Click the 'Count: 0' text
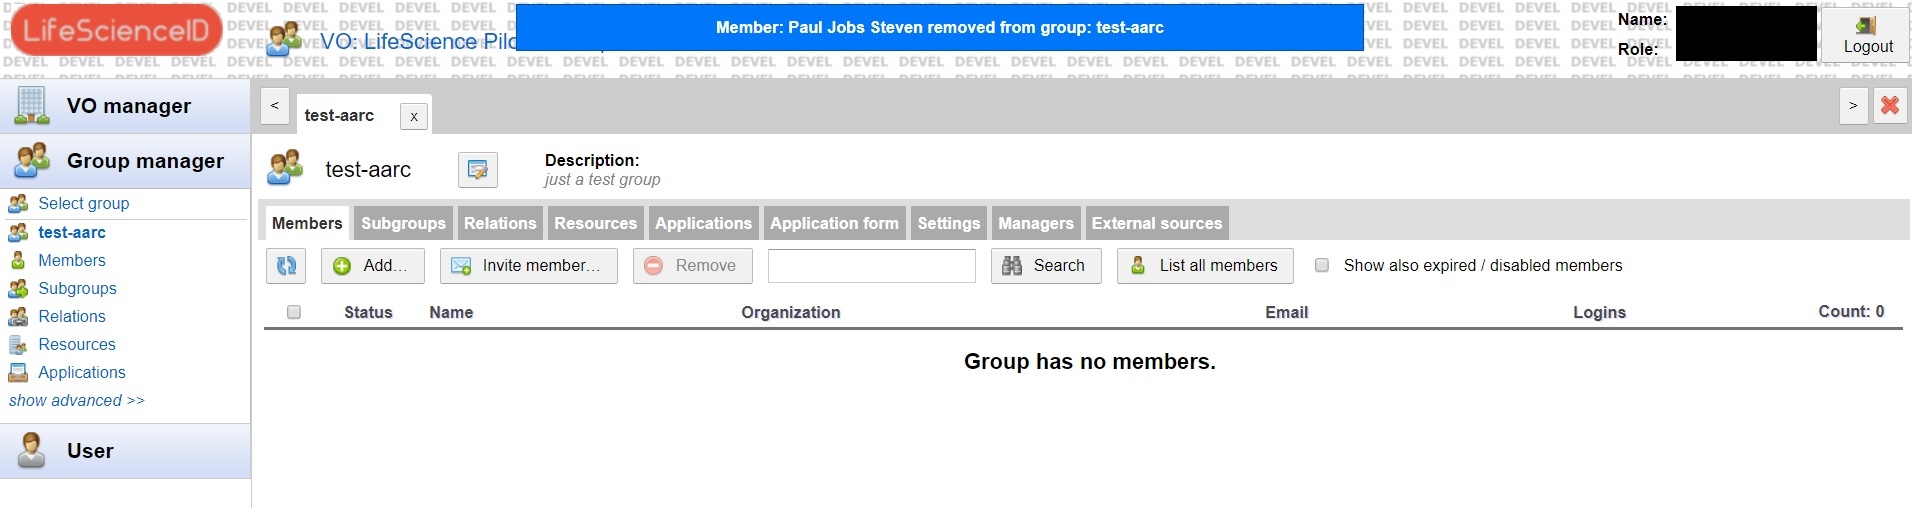This screenshot has width=1912, height=508. pyautogui.click(x=1851, y=311)
